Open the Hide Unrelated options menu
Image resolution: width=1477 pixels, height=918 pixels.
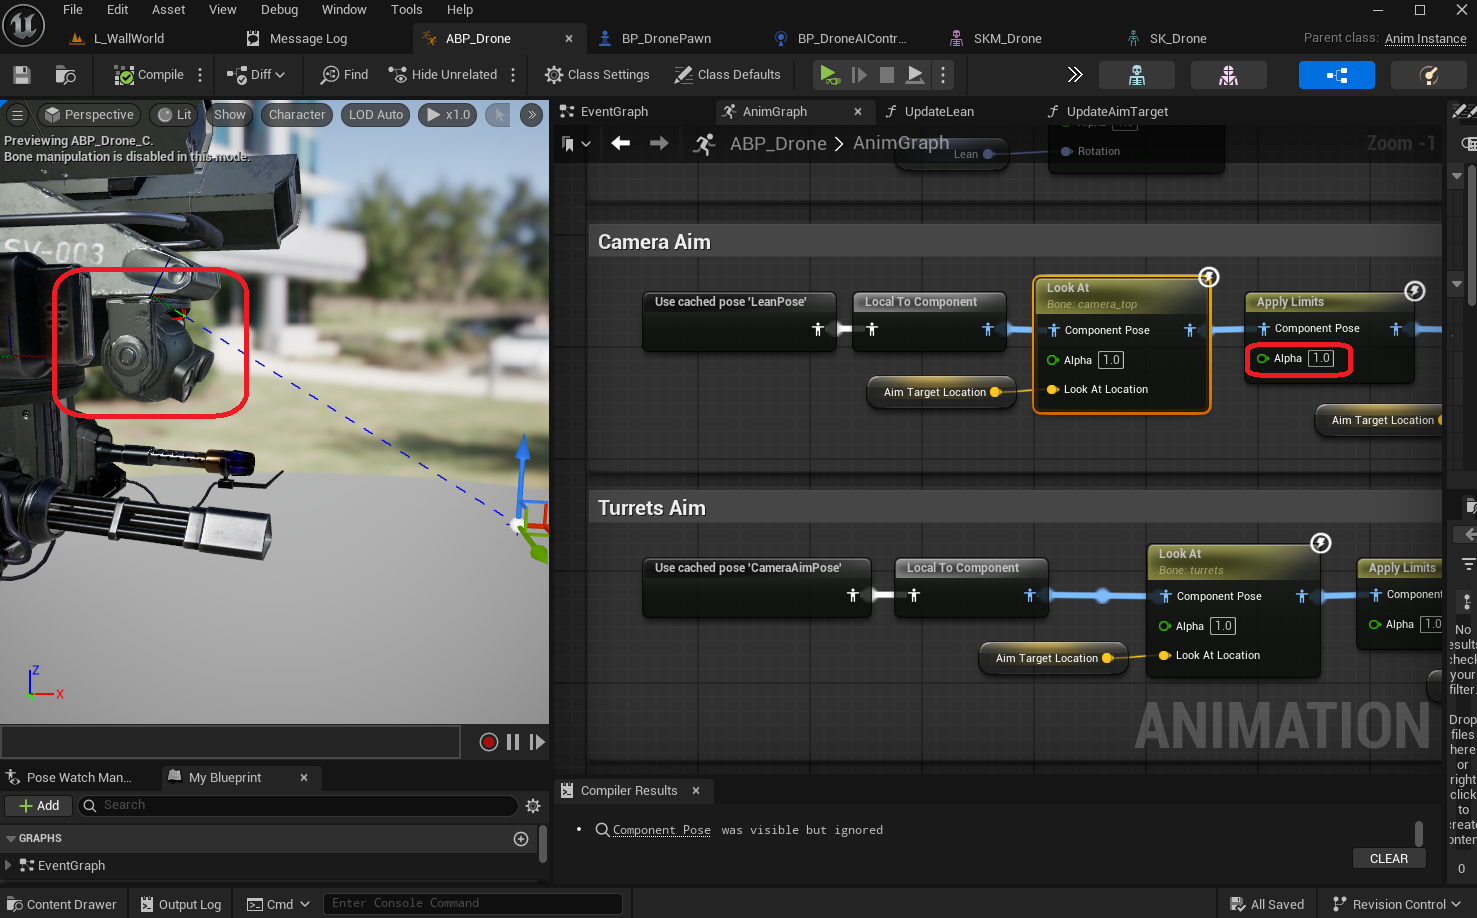point(513,75)
